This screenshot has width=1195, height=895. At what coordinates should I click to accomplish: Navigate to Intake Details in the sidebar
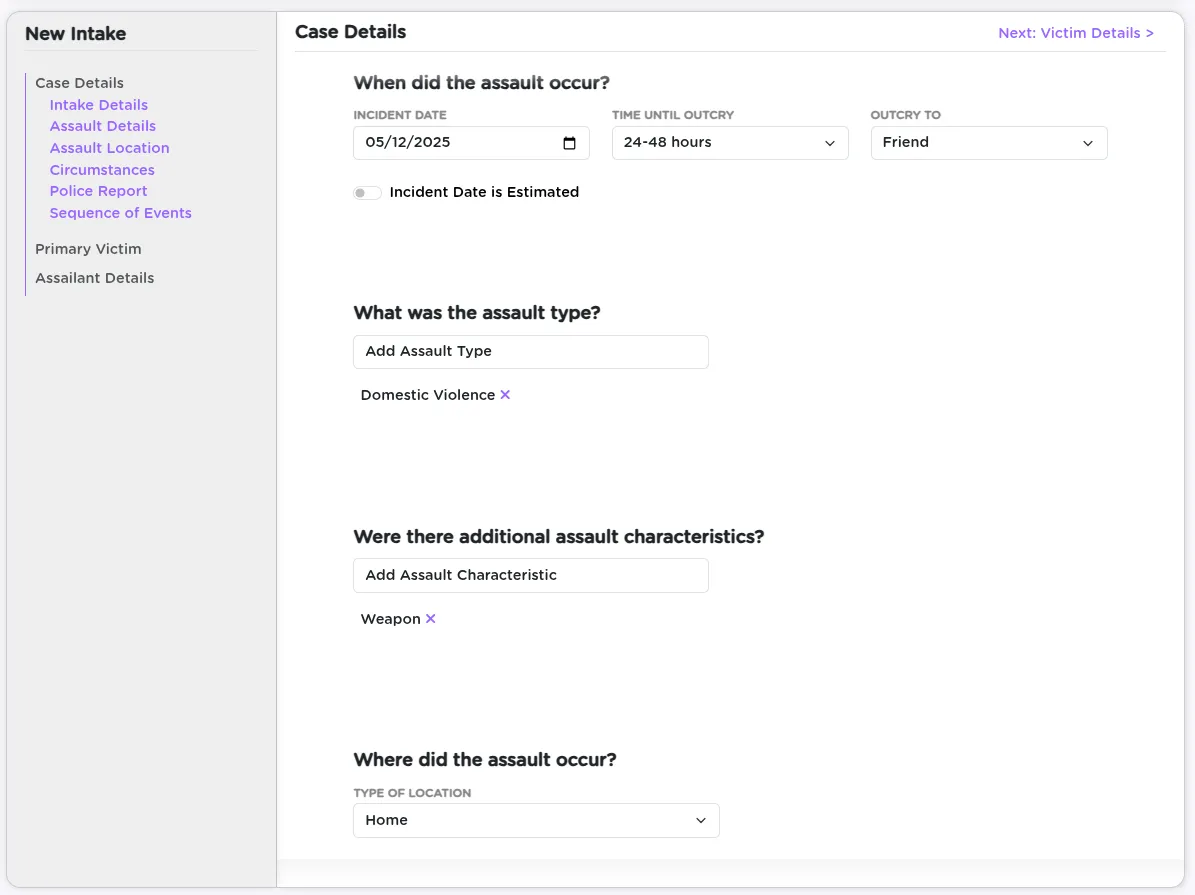98,105
